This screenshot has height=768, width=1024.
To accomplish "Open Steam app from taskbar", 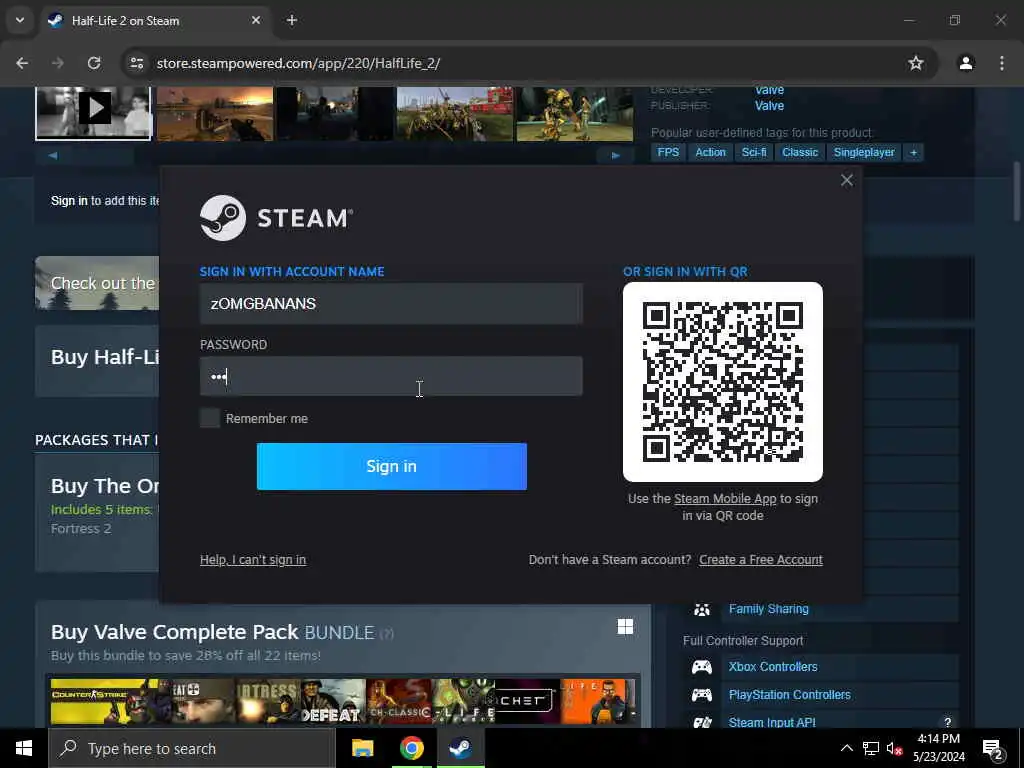I will click(460, 748).
